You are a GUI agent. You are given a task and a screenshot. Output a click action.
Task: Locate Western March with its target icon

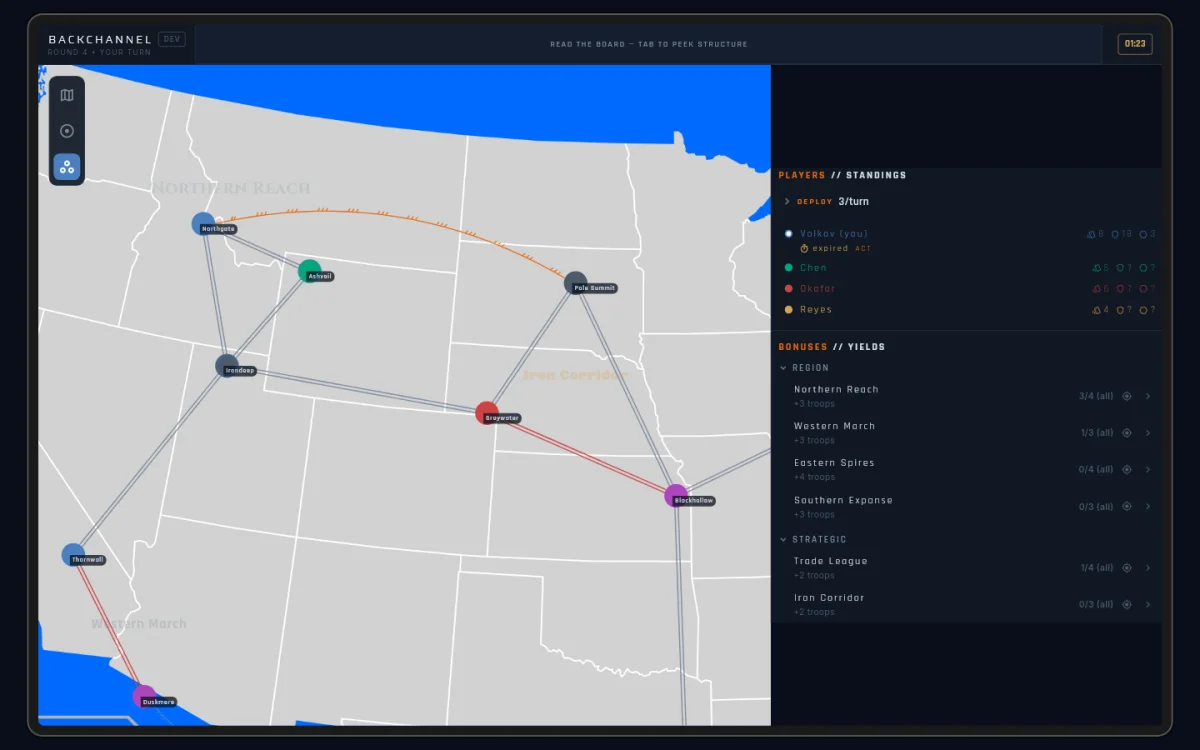click(x=1127, y=433)
